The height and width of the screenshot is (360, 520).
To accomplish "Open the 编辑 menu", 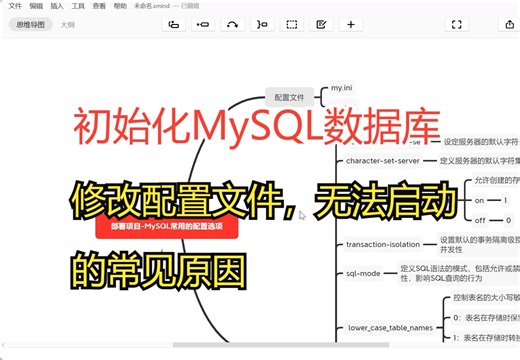I will [x=36, y=6].
